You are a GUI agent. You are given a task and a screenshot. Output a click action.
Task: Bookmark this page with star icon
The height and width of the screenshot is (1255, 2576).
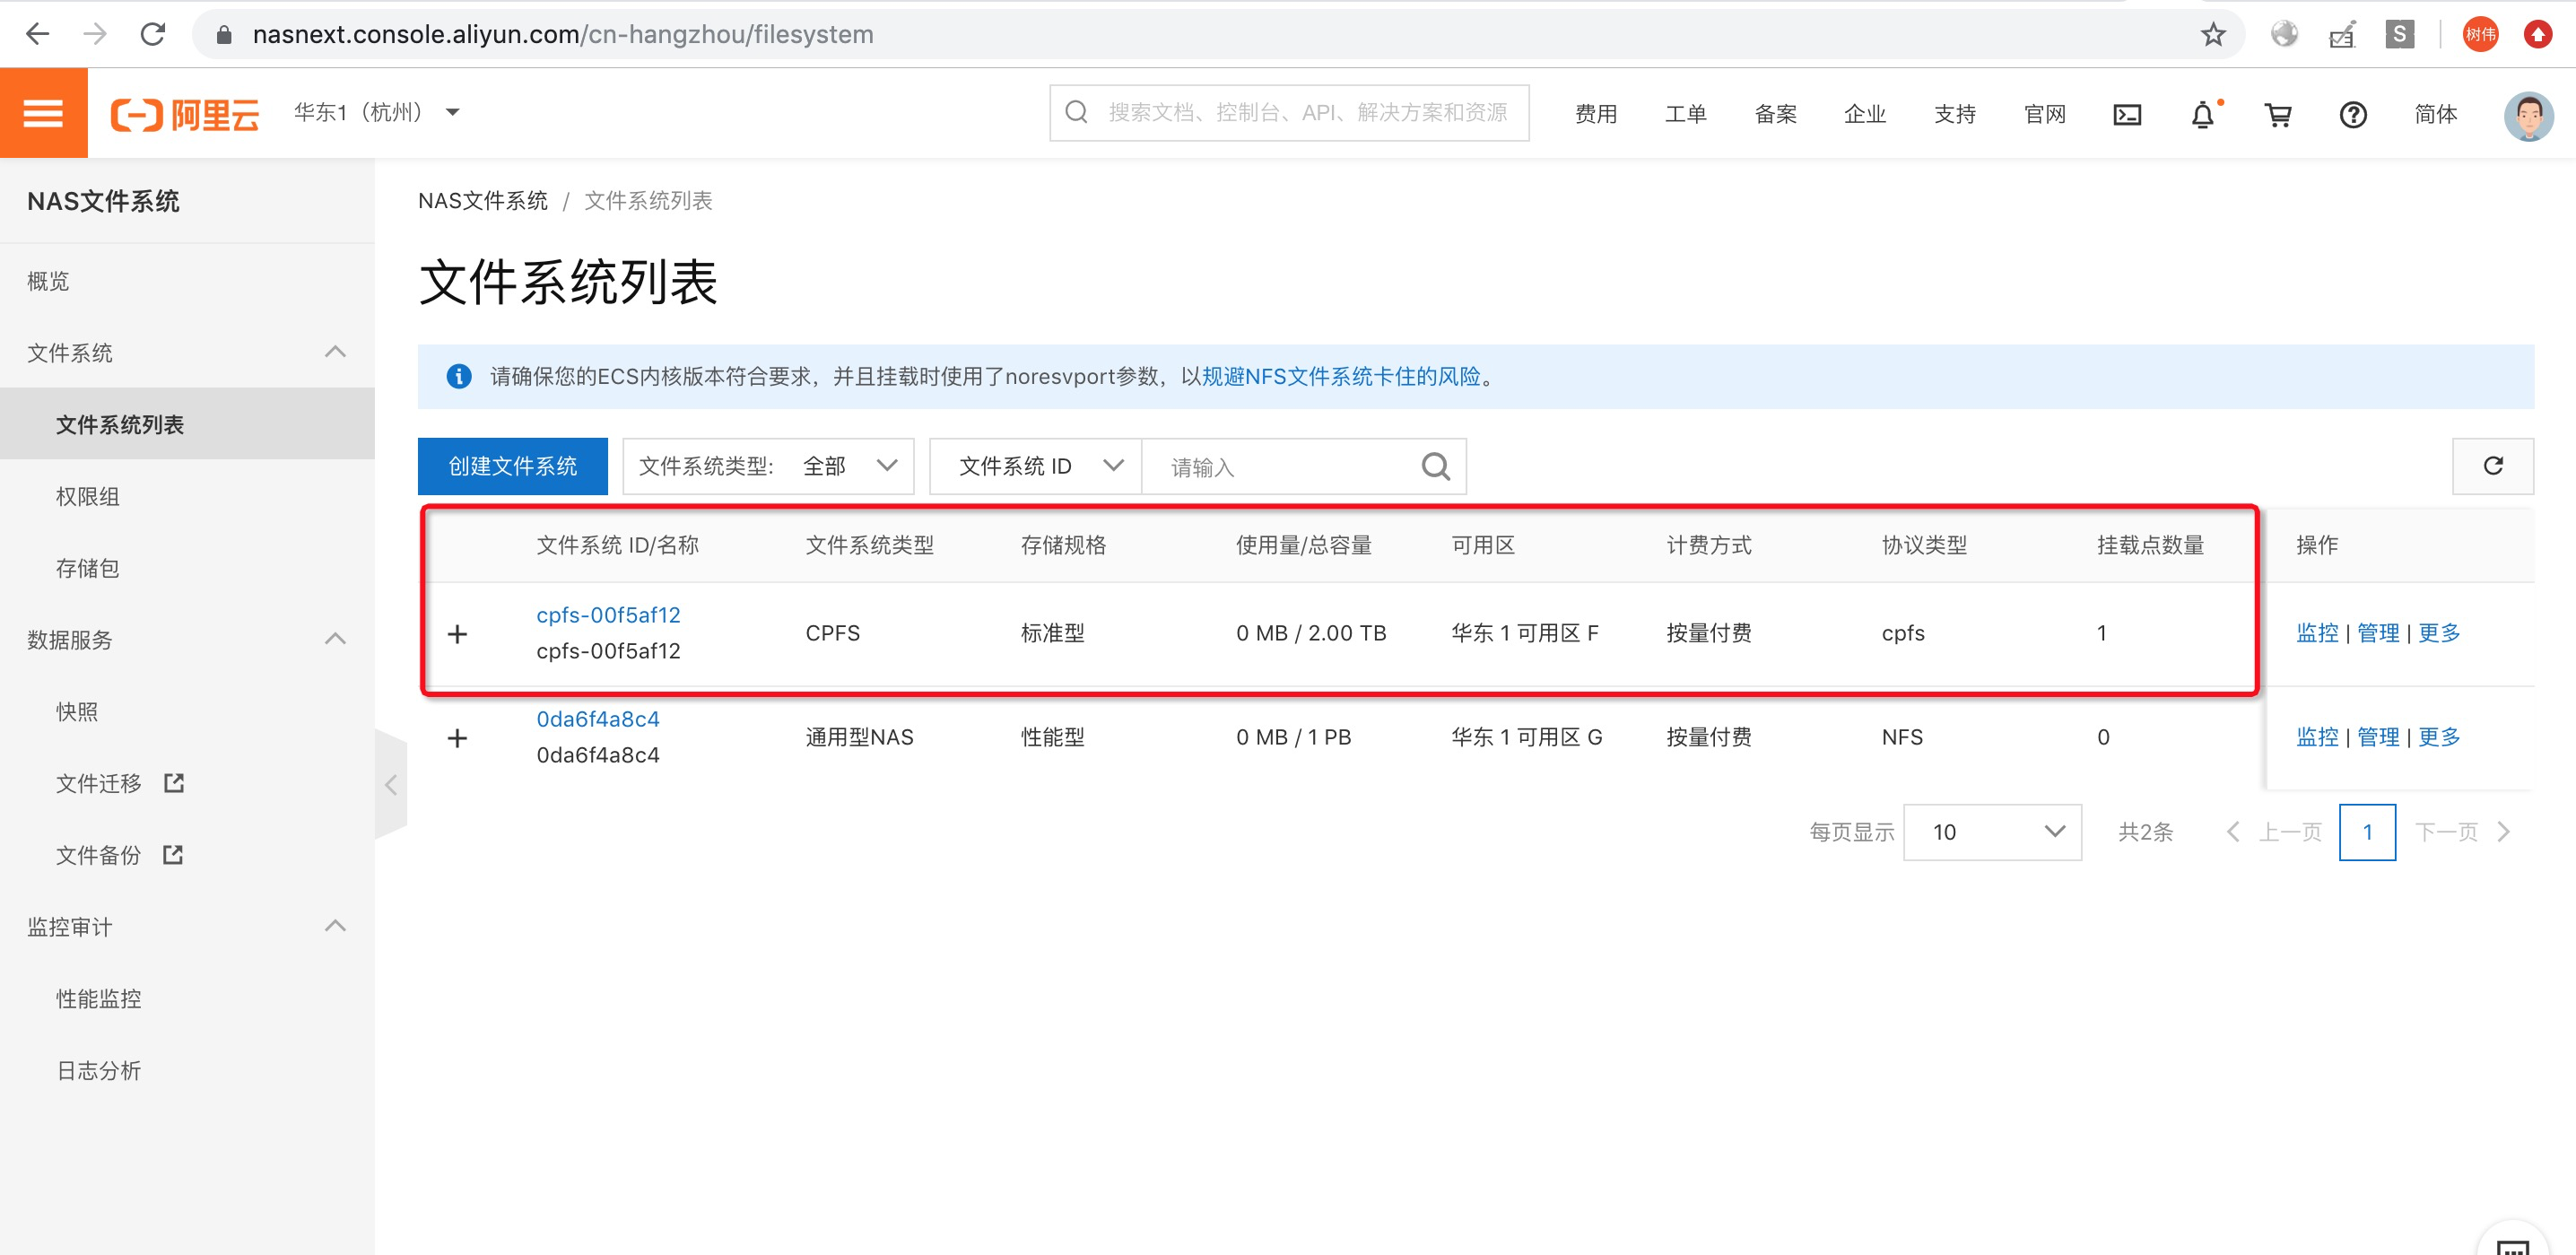pyautogui.click(x=2213, y=34)
